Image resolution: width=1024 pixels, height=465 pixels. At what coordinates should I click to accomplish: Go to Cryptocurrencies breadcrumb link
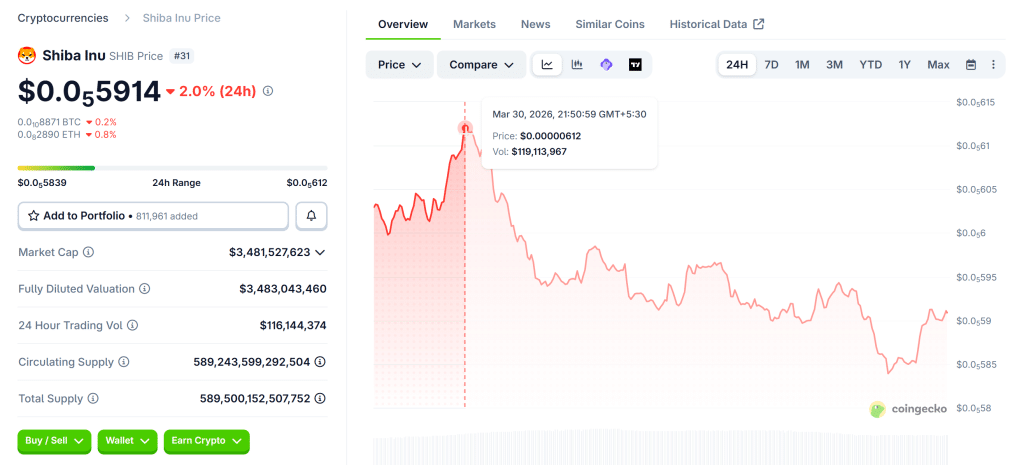pyautogui.click(x=63, y=18)
